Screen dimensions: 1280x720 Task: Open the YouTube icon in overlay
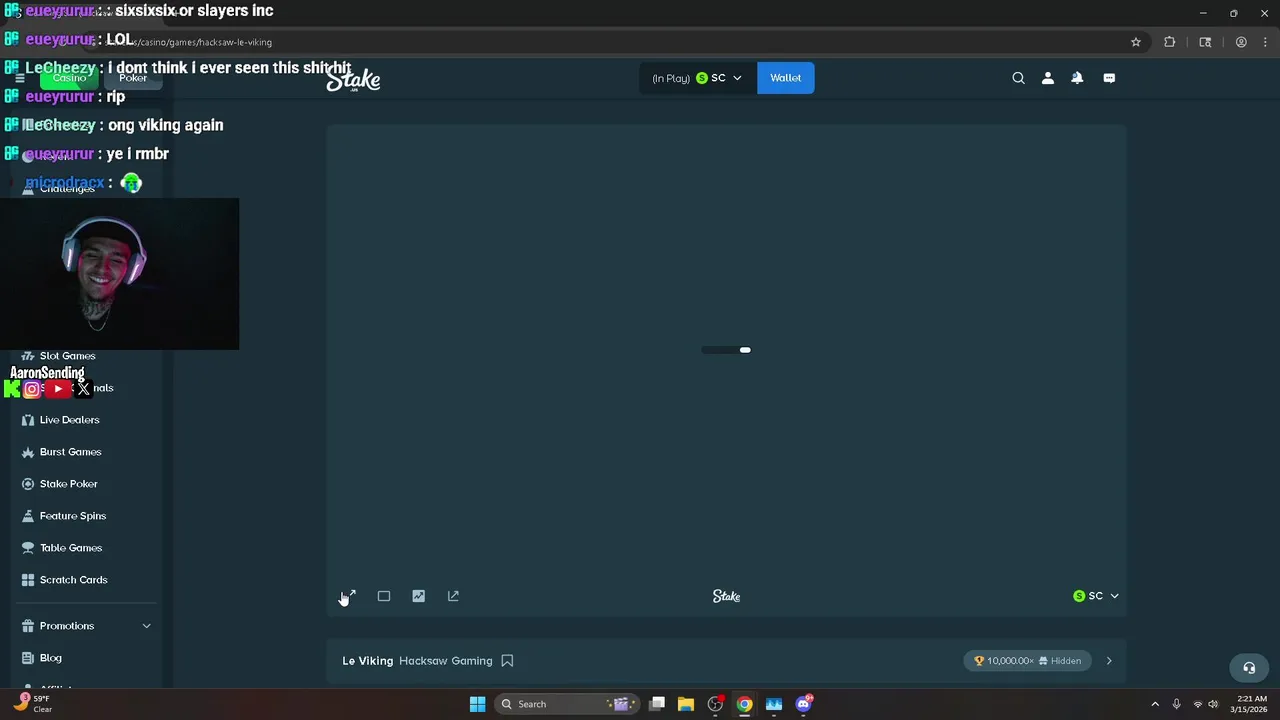(58, 389)
